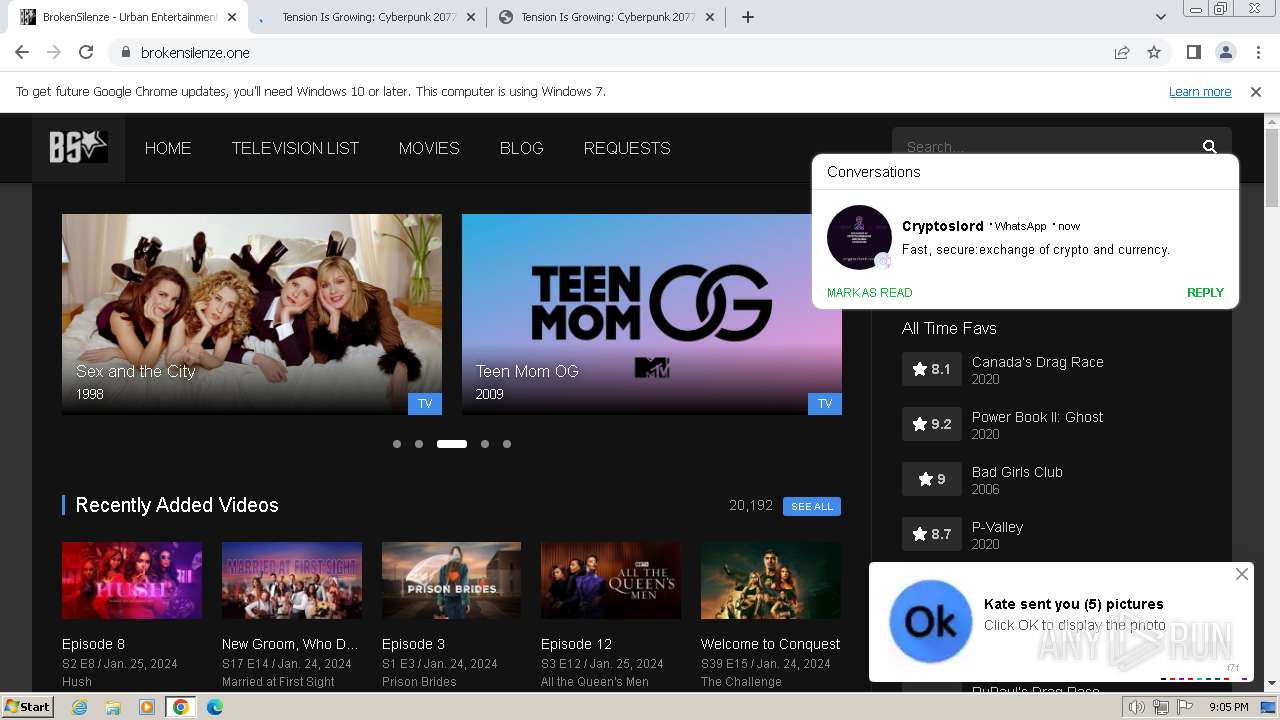This screenshot has width=1280, height=720.
Task: Click the address bar URL
Action: point(195,52)
